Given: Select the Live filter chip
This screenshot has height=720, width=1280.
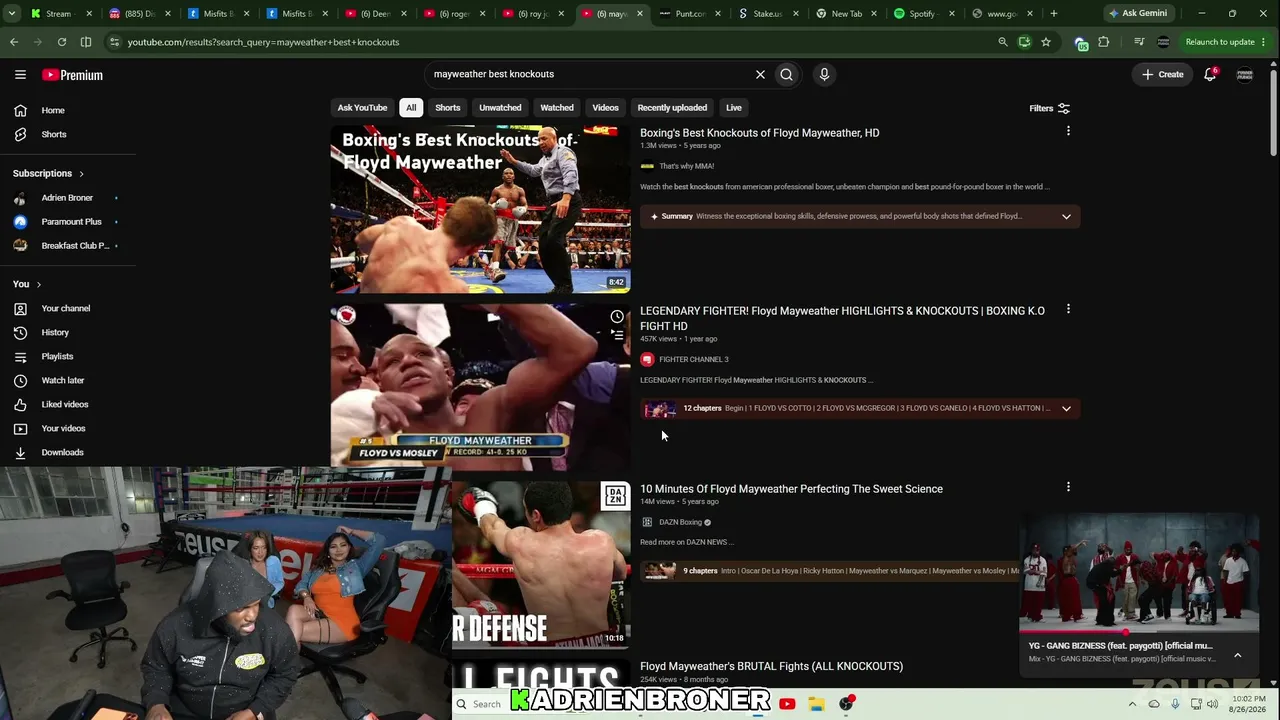Looking at the screenshot, I should pos(734,108).
